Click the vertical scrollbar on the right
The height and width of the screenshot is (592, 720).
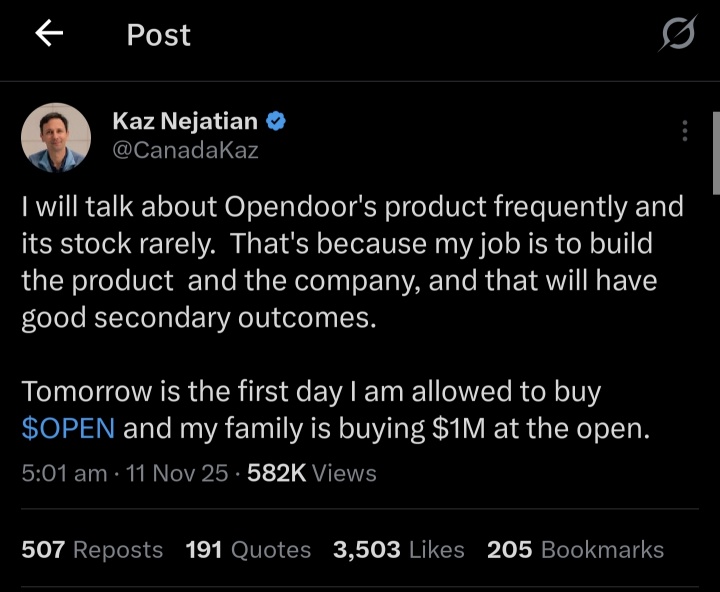(715, 150)
